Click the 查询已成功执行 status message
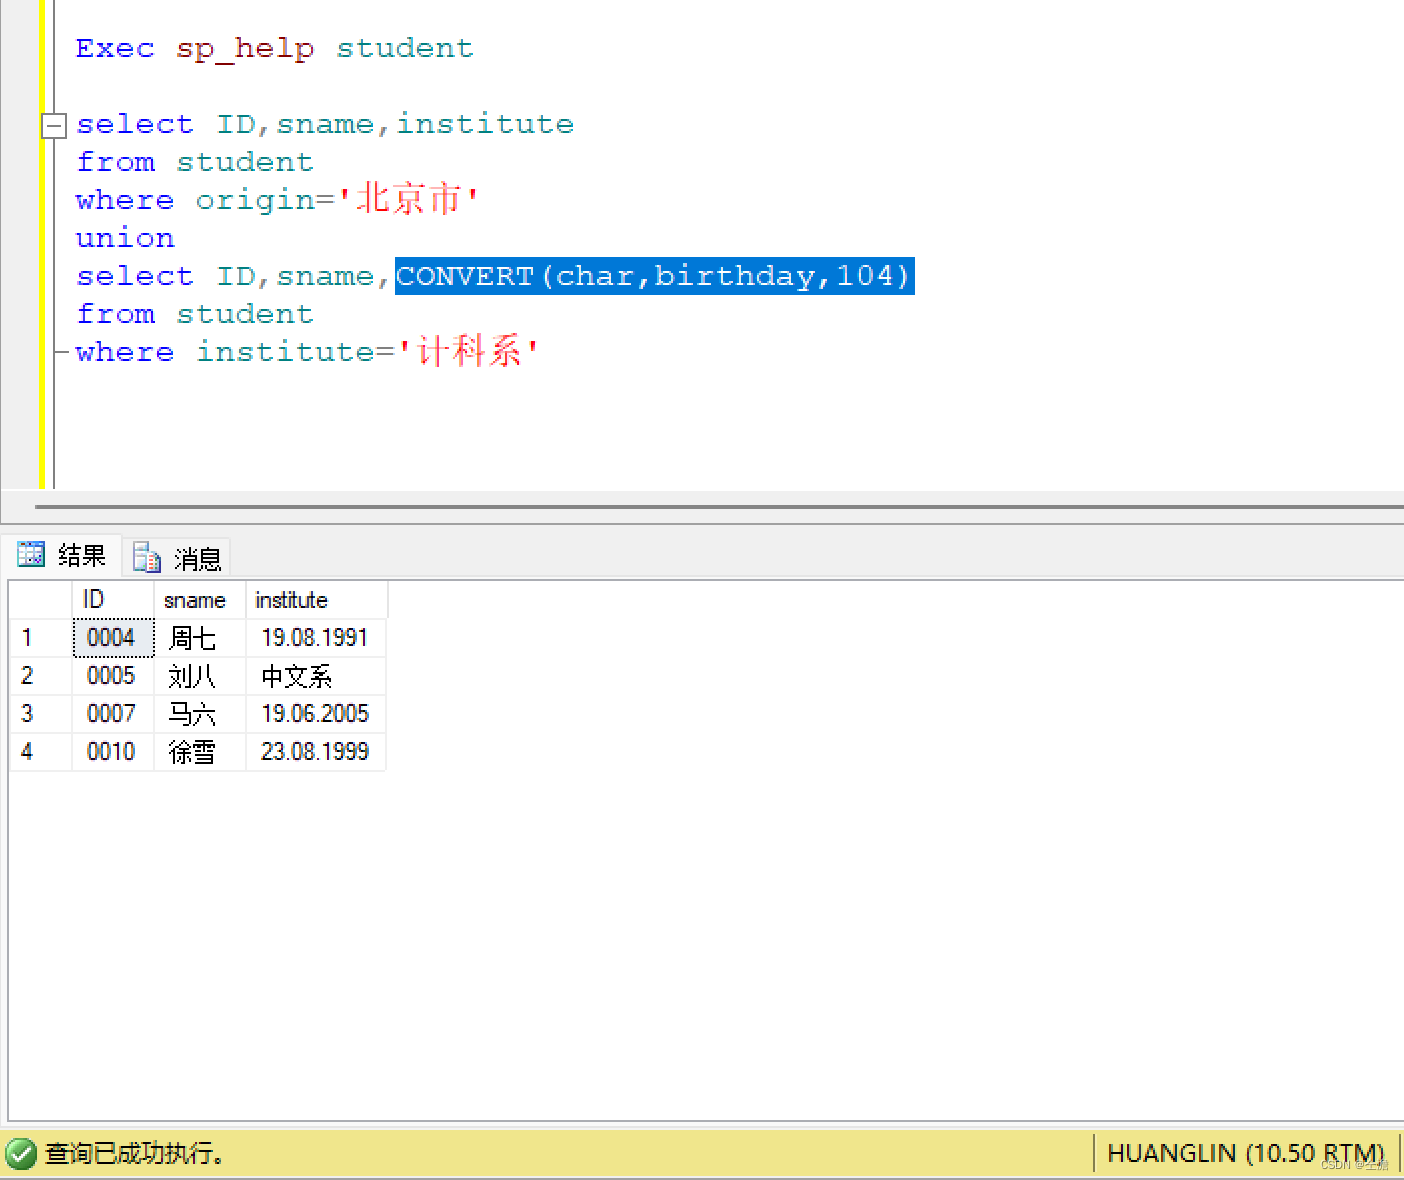Viewport: 1404px width, 1180px height. pyautogui.click(x=134, y=1153)
